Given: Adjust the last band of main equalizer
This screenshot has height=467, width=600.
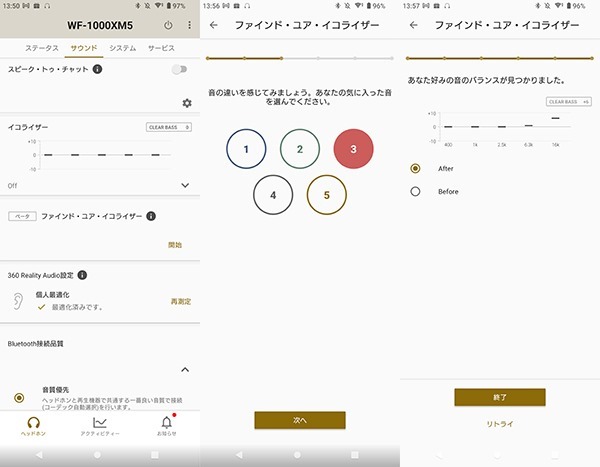Looking at the screenshot, I should coord(155,155).
